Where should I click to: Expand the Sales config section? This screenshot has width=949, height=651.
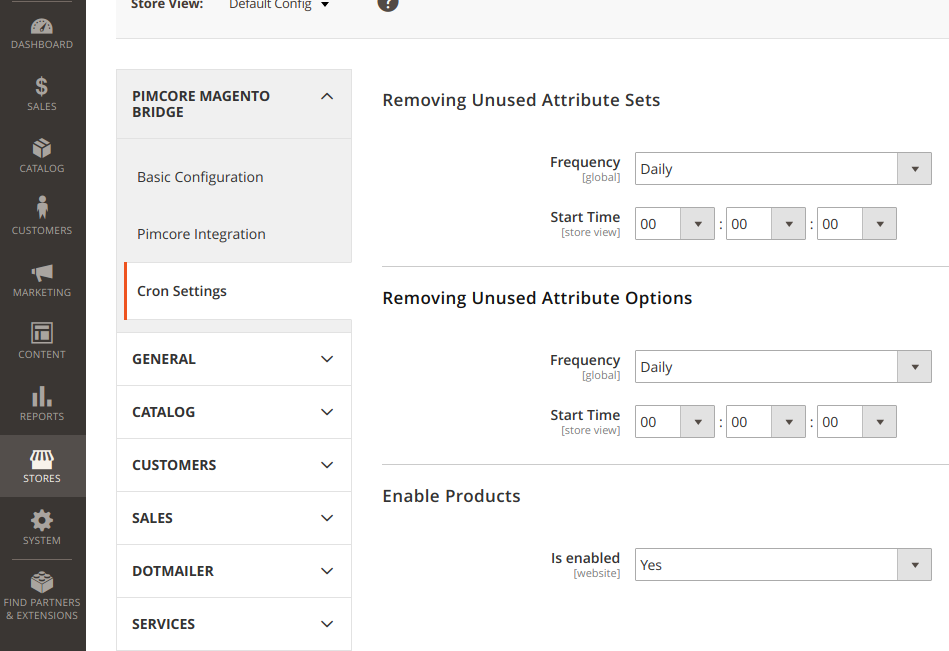[x=234, y=519]
